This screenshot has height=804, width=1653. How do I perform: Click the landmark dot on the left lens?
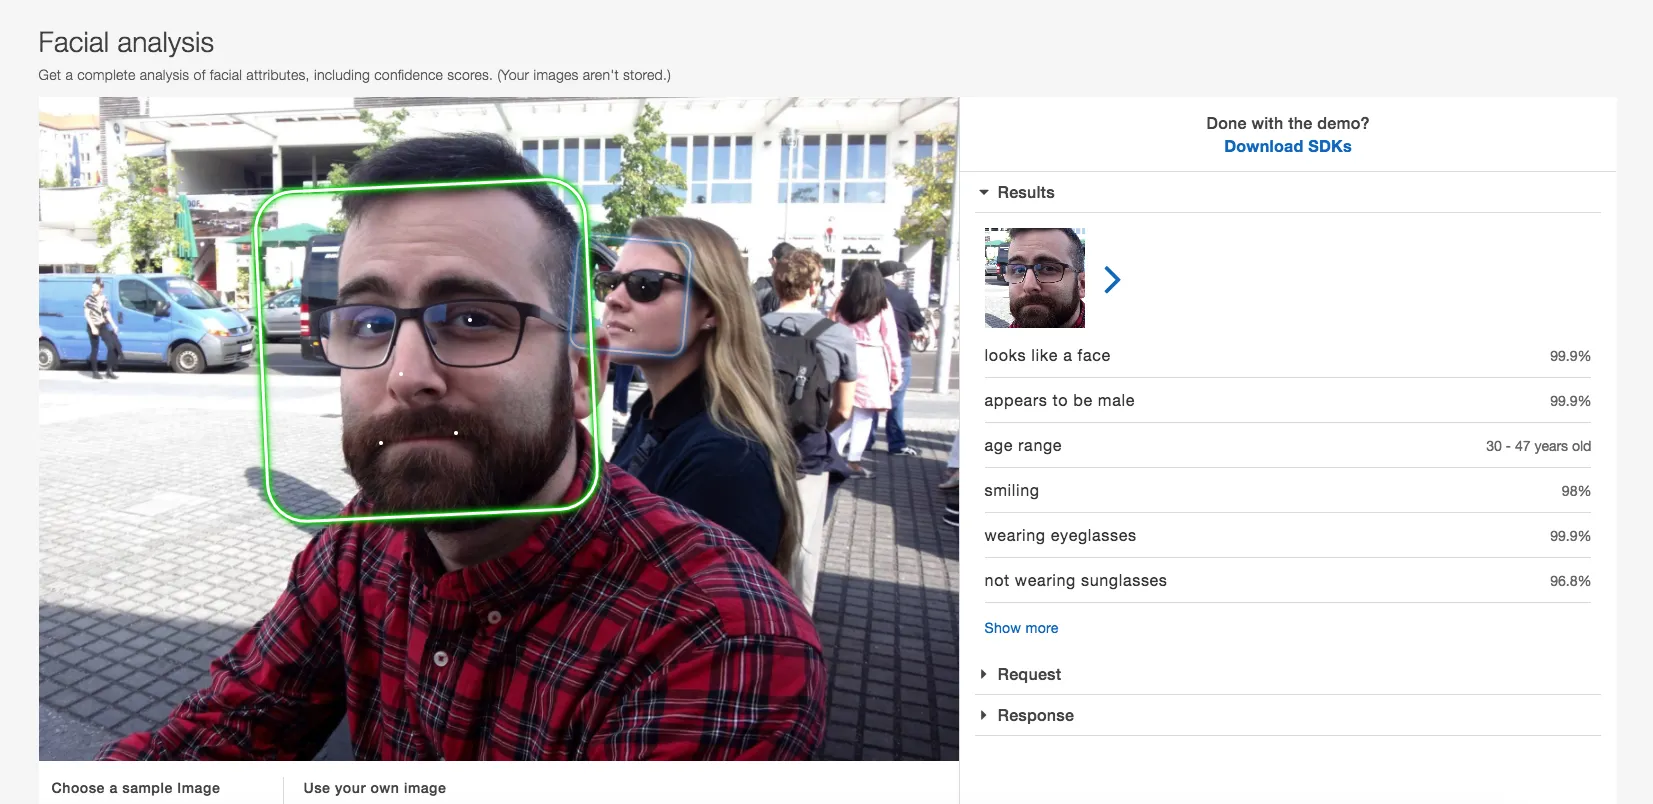(x=369, y=326)
